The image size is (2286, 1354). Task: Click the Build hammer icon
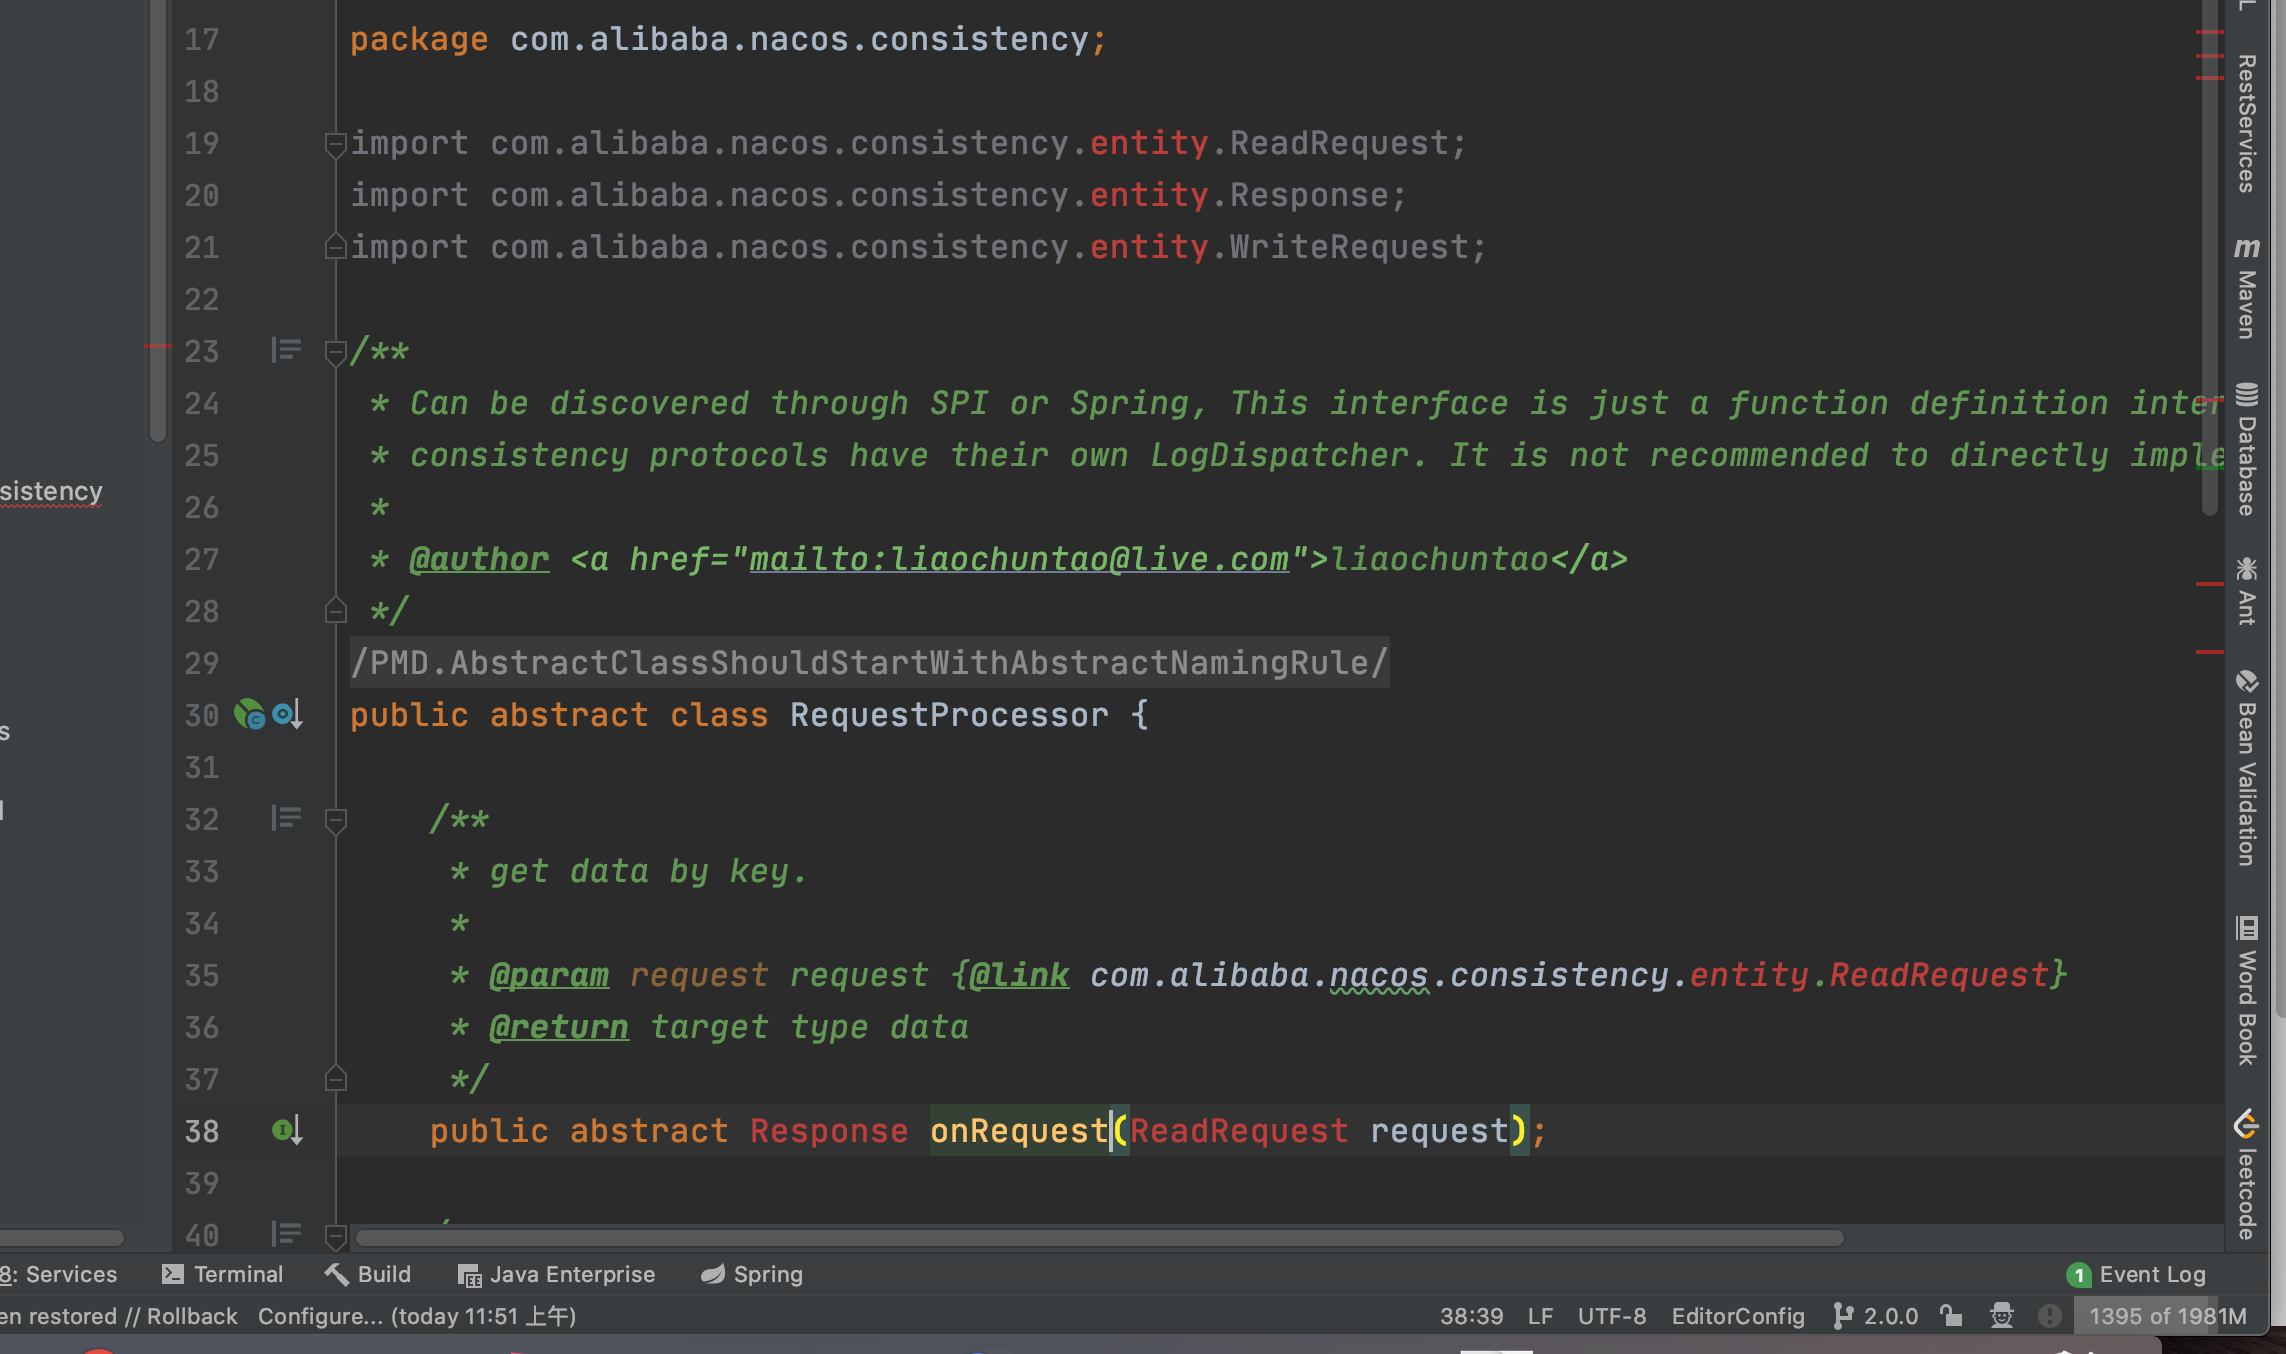[336, 1274]
